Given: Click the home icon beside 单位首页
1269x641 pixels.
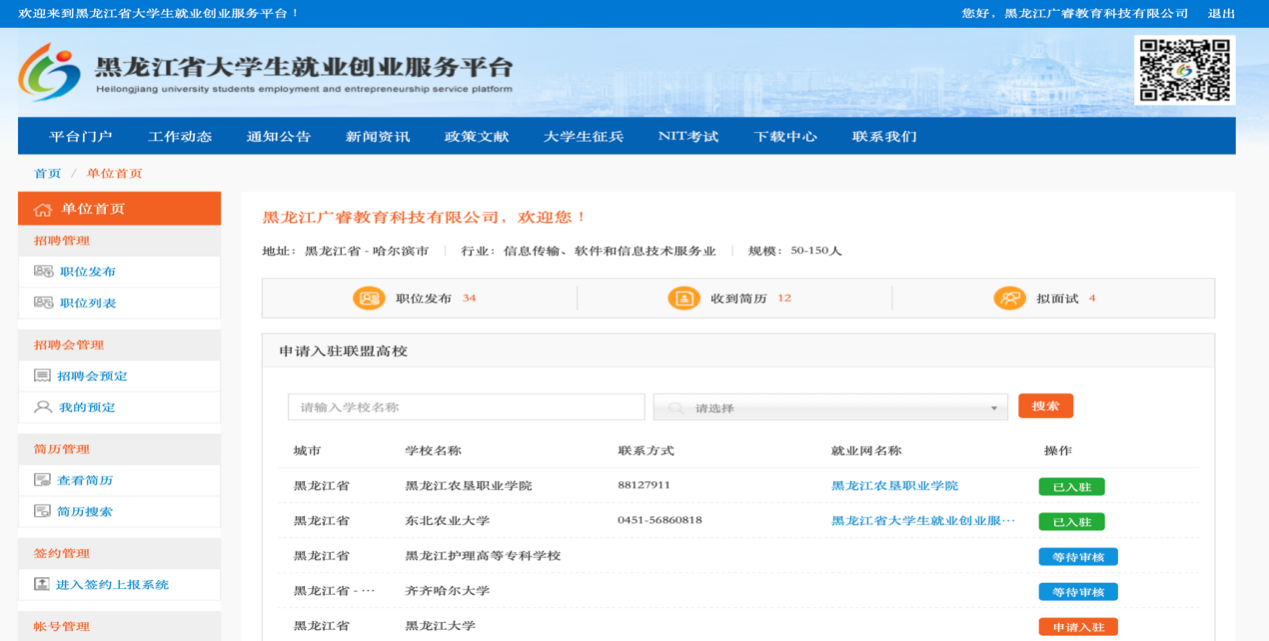Looking at the screenshot, I should click(43, 209).
